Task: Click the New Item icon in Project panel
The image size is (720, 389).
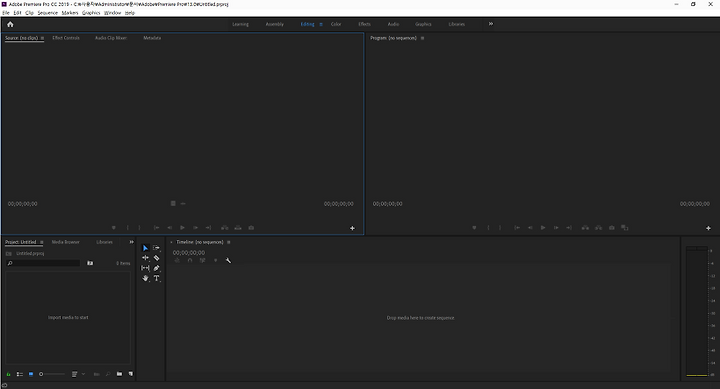Action: [130, 374]
